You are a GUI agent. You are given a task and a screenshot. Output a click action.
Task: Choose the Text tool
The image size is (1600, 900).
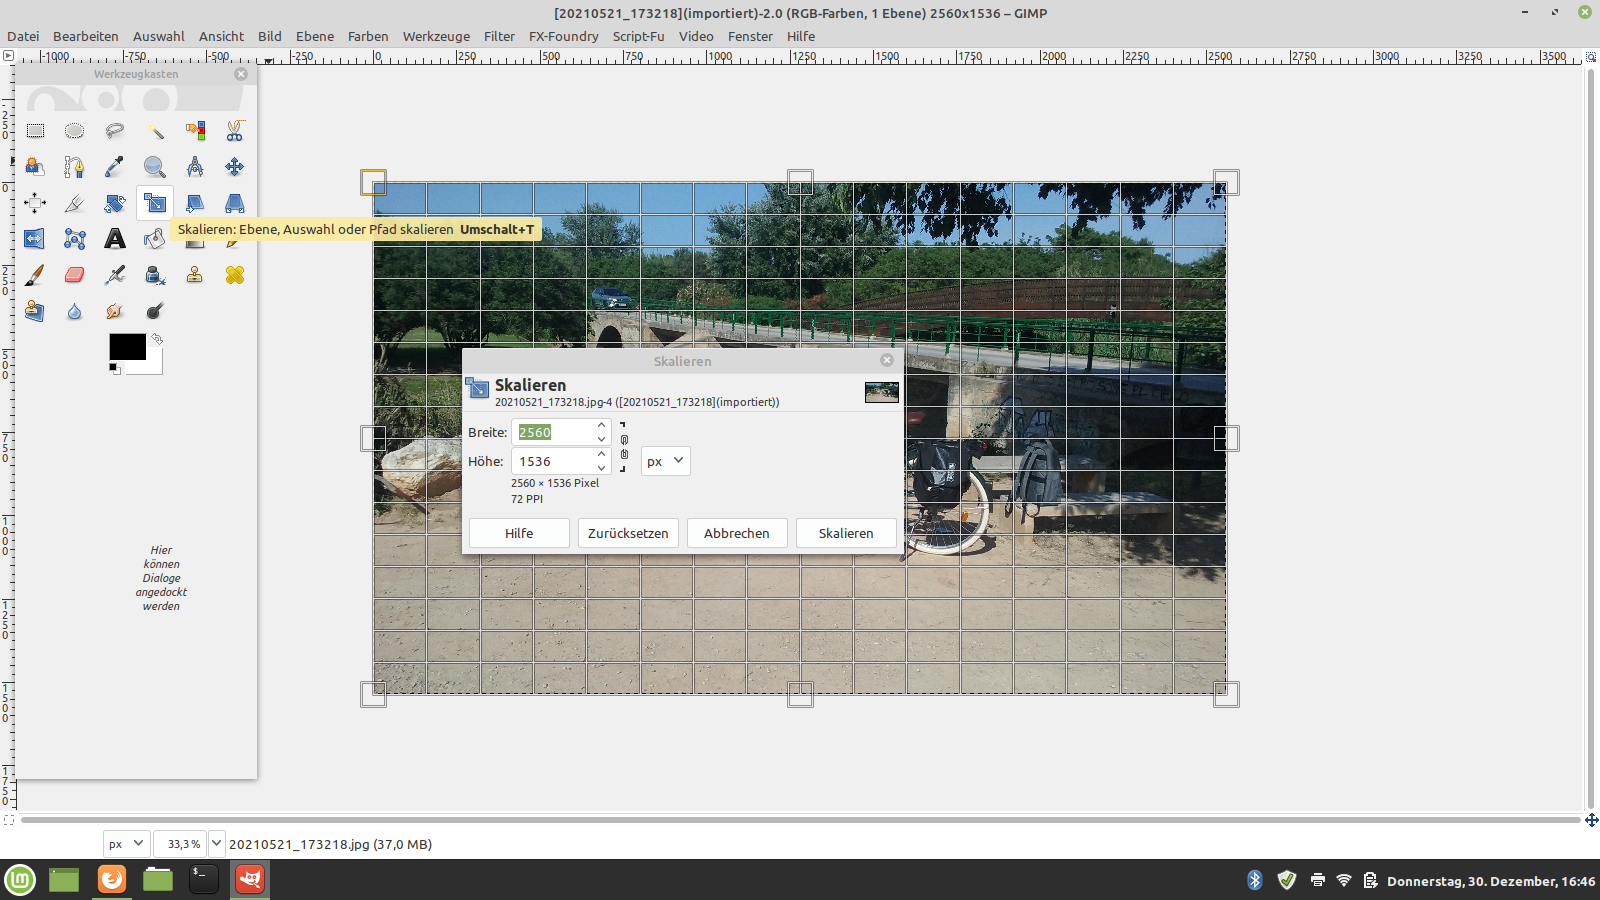point(115,239)
